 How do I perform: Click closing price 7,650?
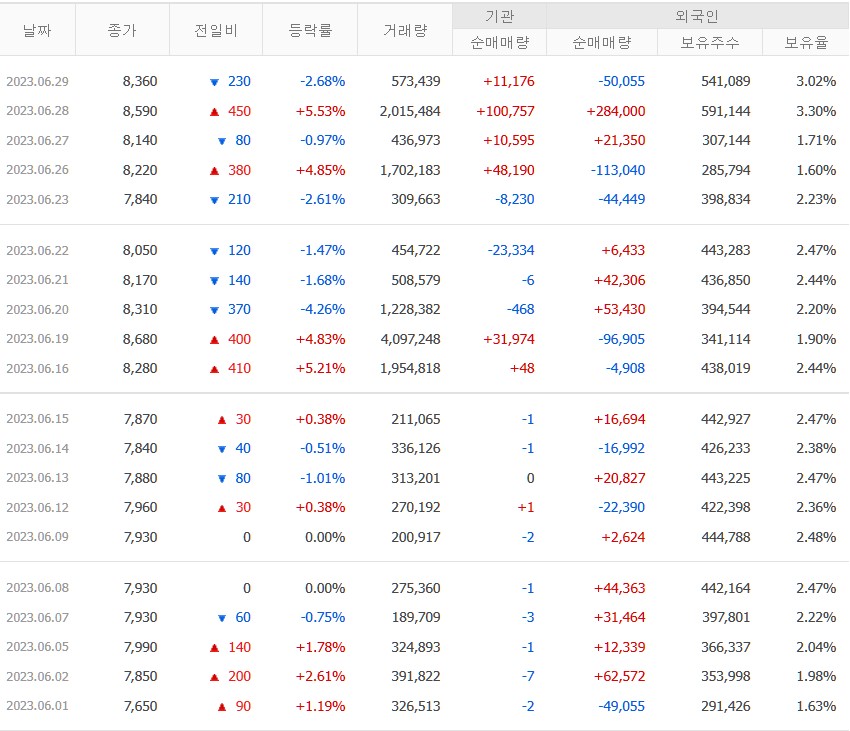(x=140, y=706)
